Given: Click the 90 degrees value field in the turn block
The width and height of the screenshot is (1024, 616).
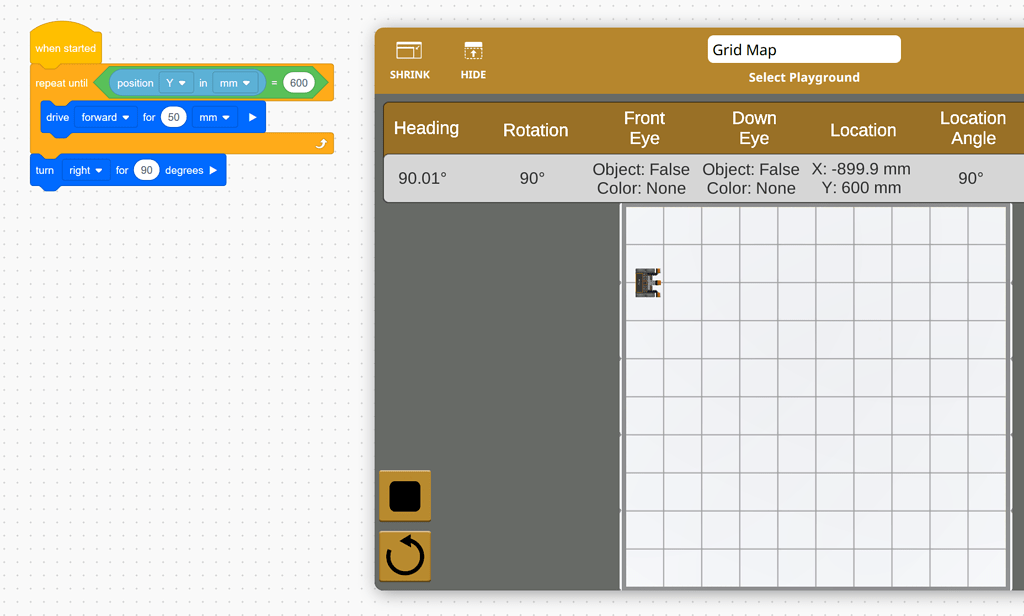Looking at the screenshot, I should point(146,170).
